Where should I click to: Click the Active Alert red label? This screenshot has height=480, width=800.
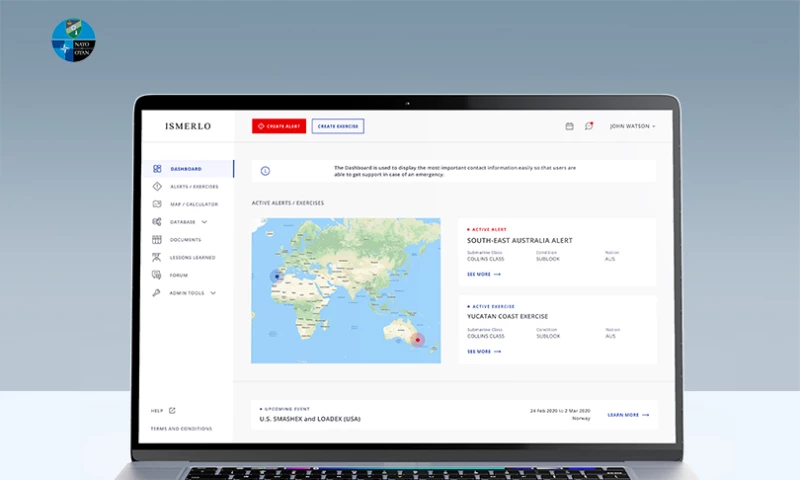tap(487, 230)
